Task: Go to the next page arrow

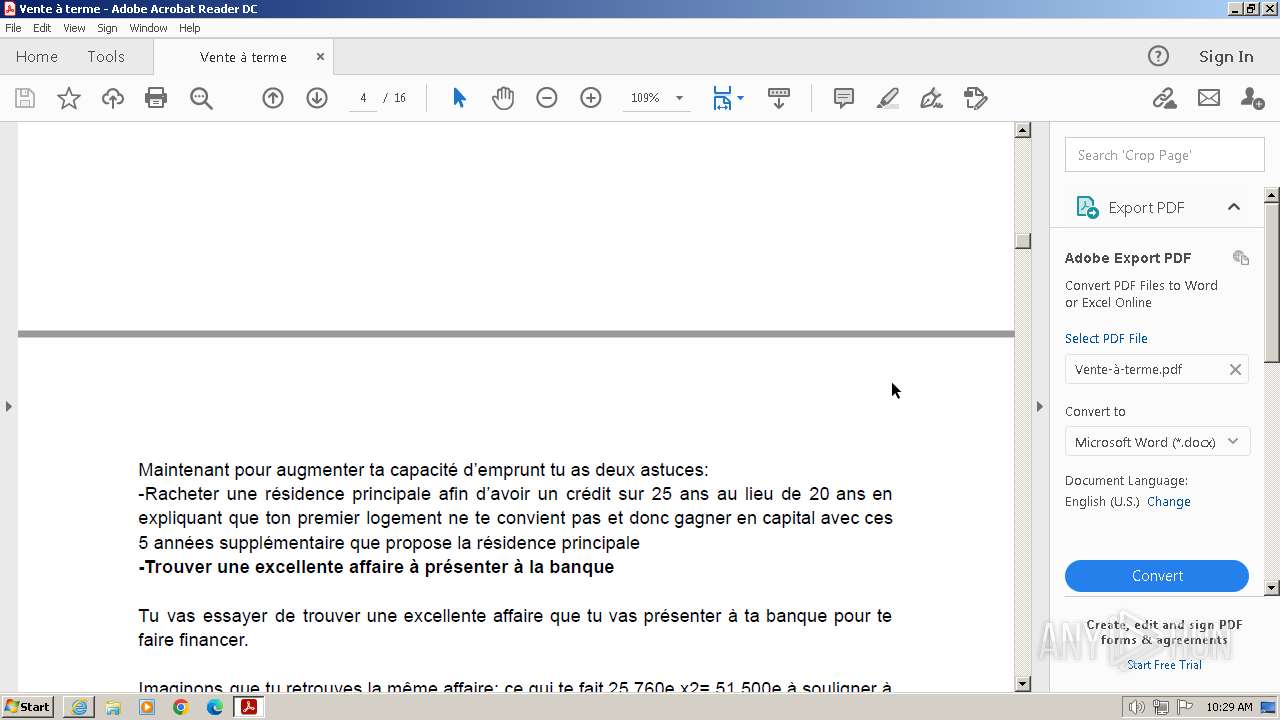Action: click(x=317, y=98)
